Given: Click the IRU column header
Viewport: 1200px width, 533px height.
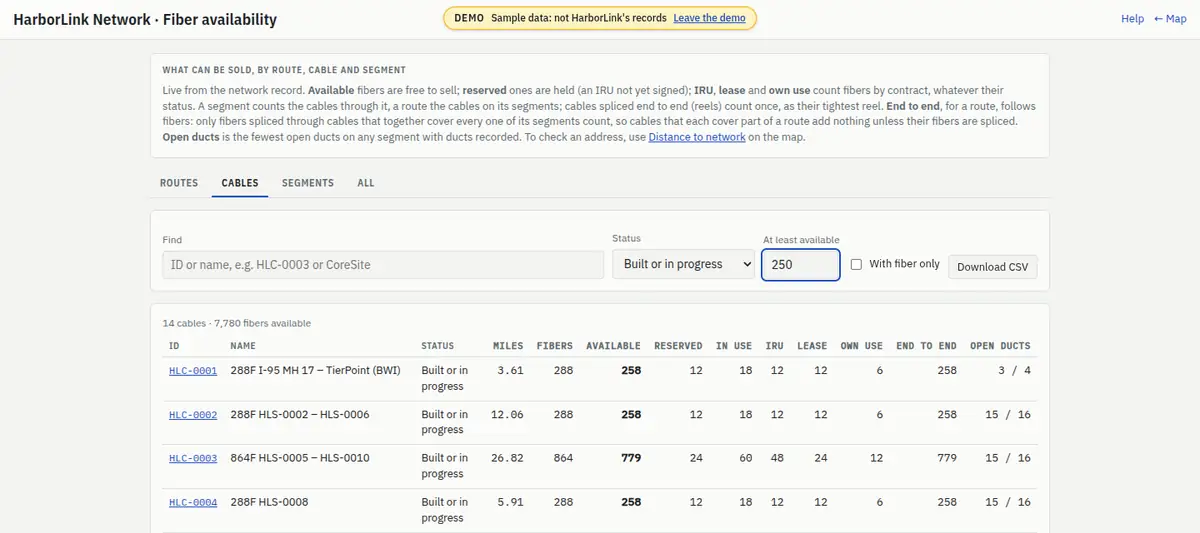Looking at the screenshot, I should click(x=774, y=346).
